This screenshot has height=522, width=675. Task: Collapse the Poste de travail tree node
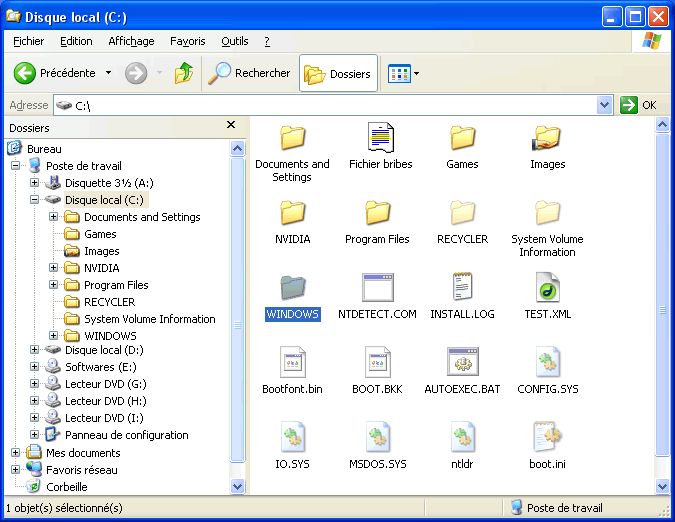pos(15,166)
